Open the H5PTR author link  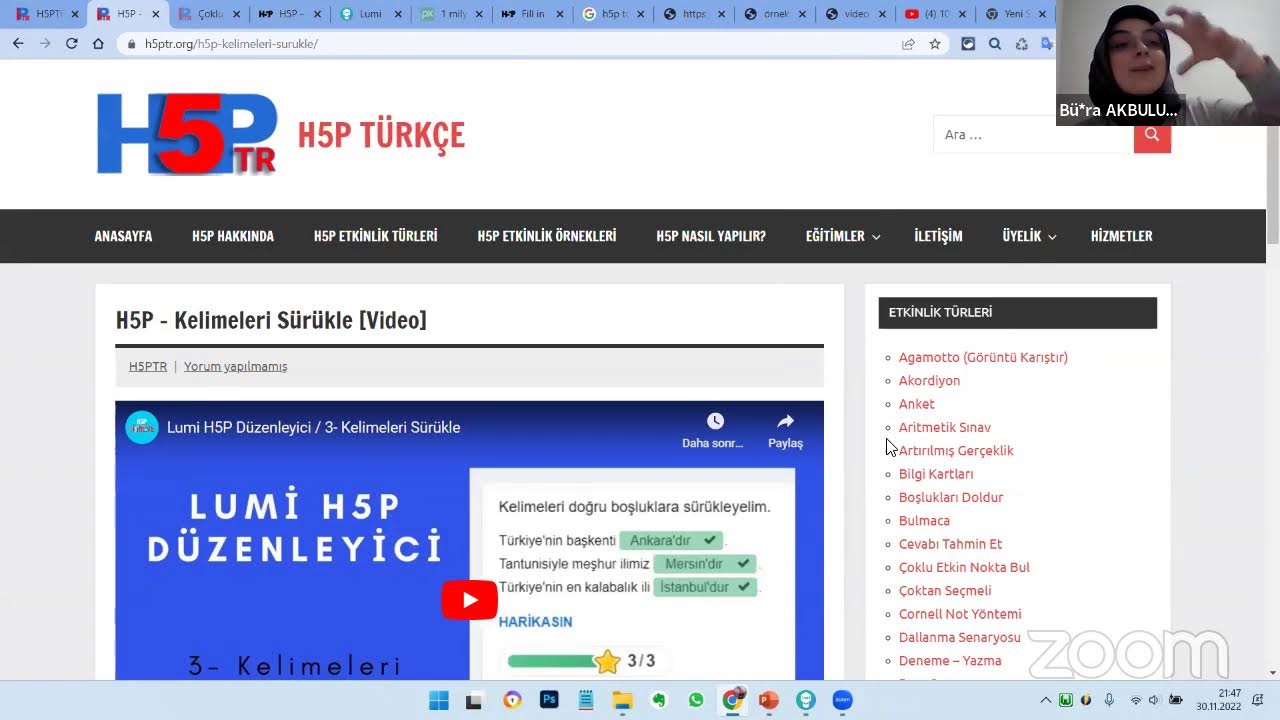pyautogui.click(x=148, y=366)
